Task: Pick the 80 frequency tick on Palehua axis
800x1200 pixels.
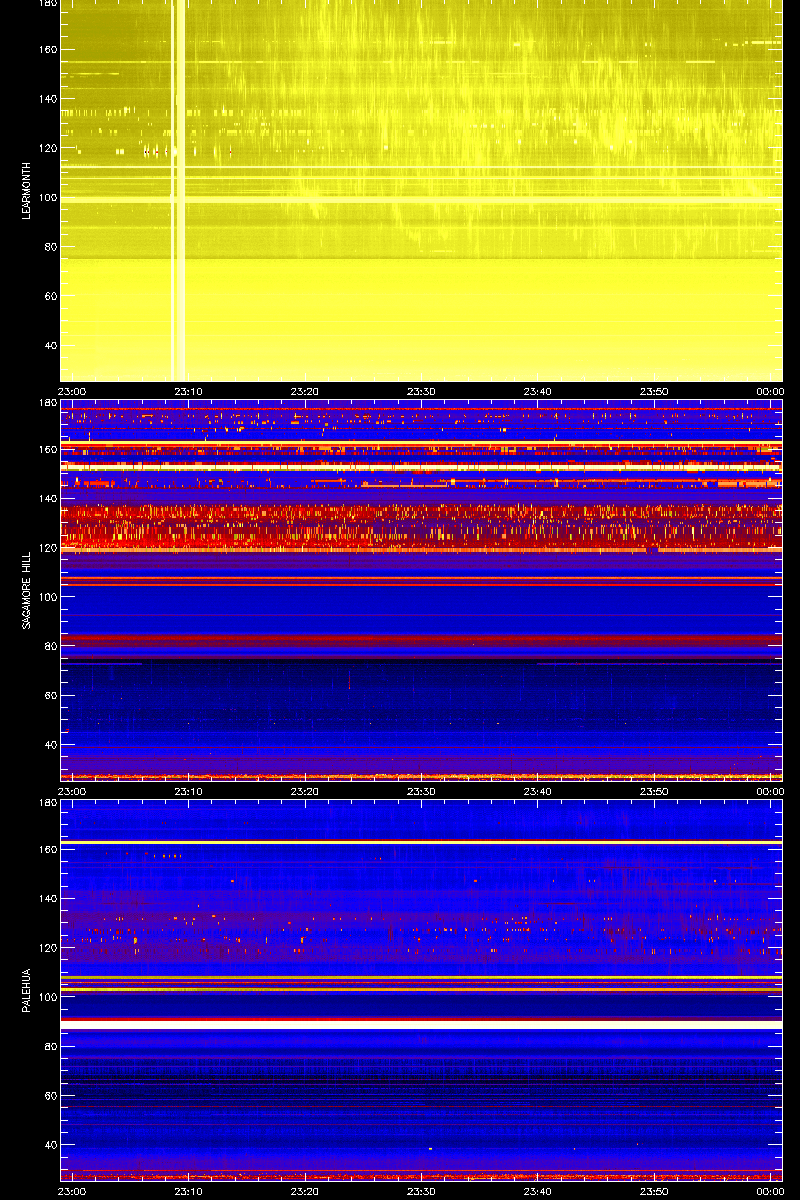Action: point(50,1047)
